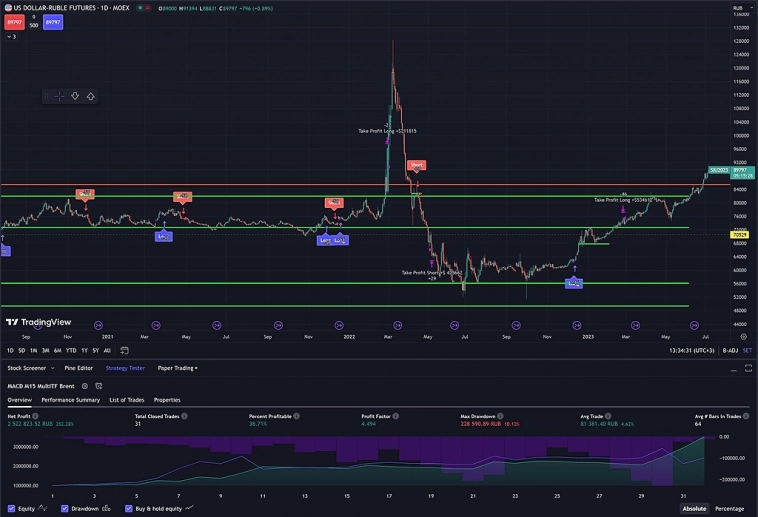Click the red sell price button

(14, 23)
